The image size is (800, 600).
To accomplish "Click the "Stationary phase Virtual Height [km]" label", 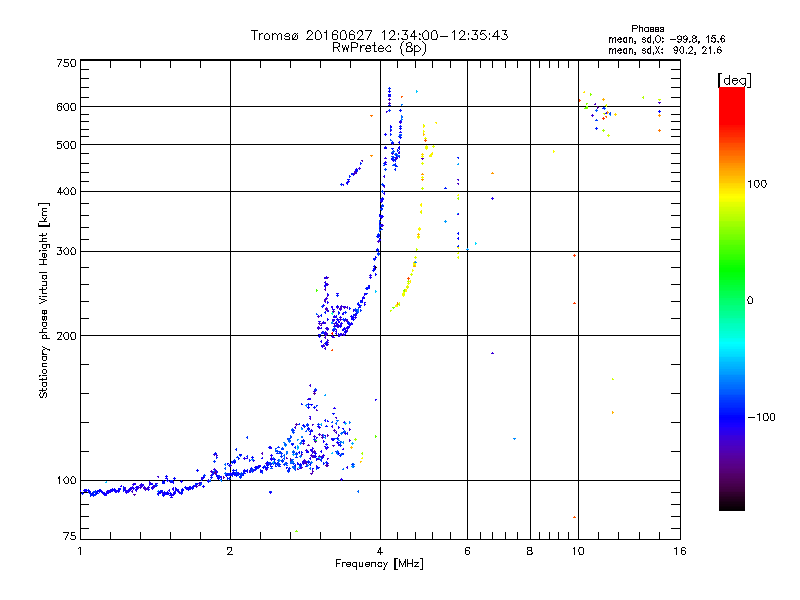I will (44, 300).
